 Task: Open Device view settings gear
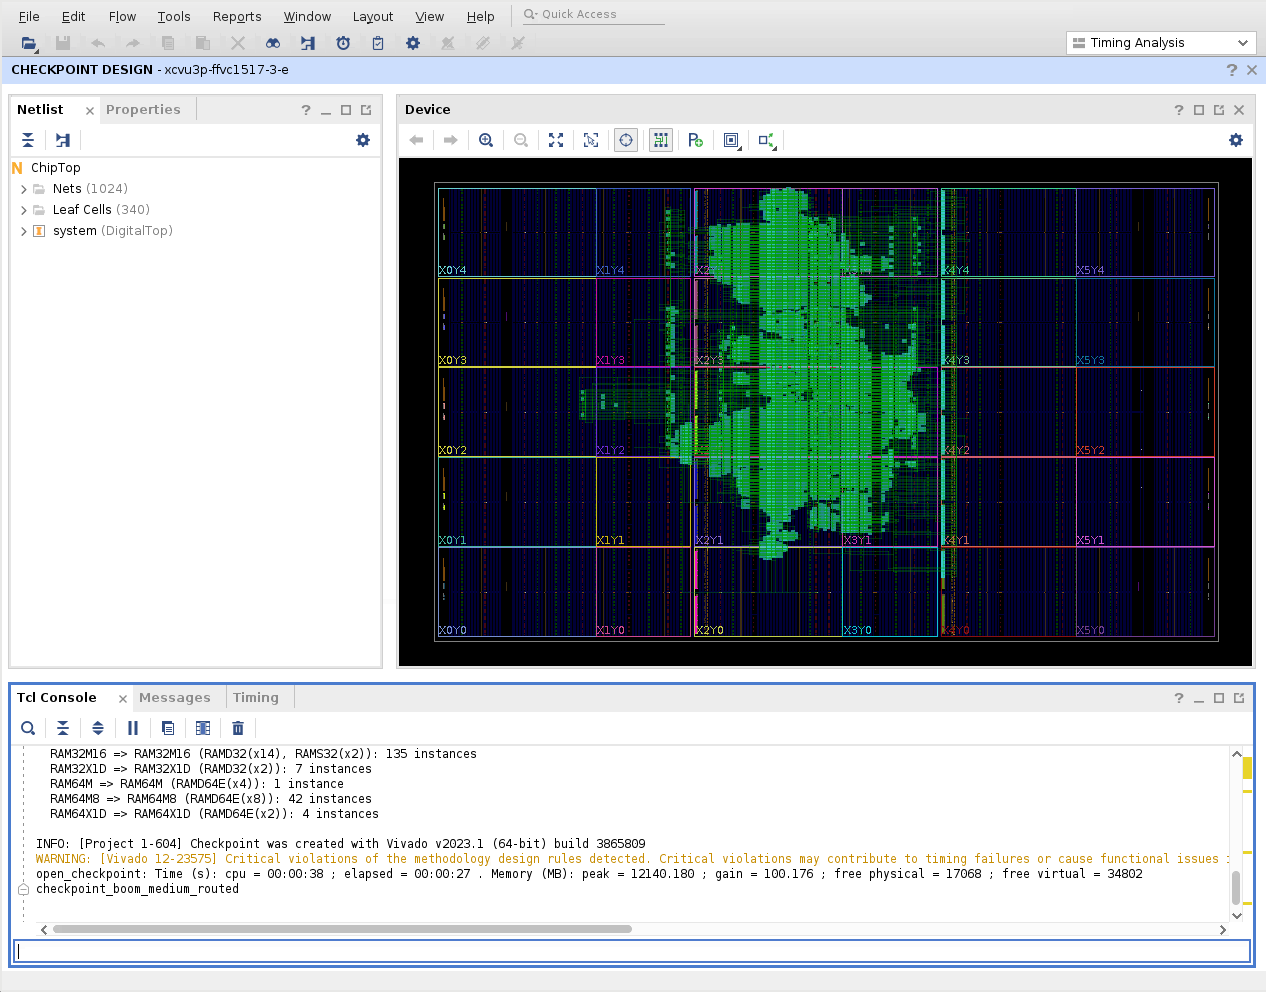point(1236,140)
